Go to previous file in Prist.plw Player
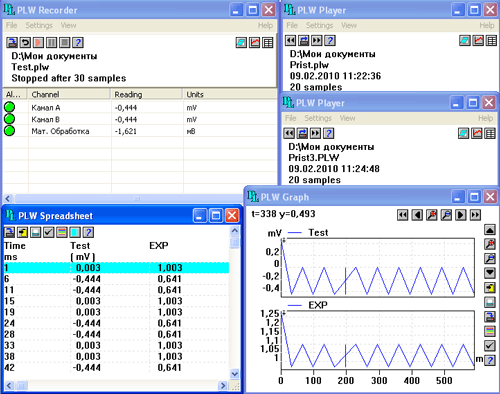The image size is (500, 394). pyautogui.click(x=291, y=40)
